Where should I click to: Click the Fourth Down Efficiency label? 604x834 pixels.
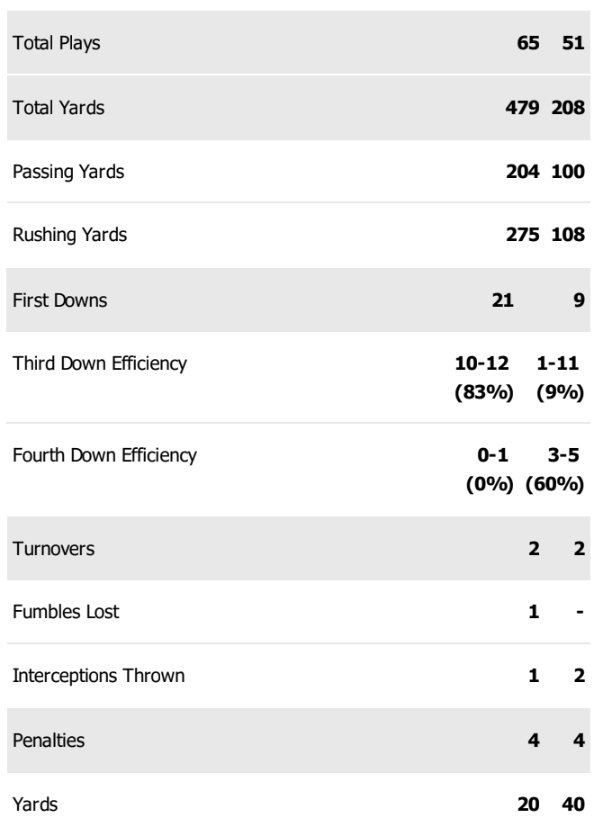click(x=104, y=456)
